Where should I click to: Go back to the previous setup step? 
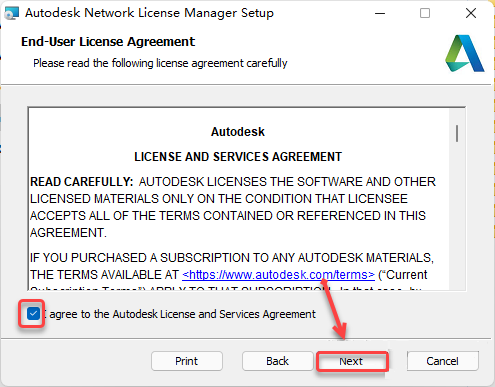click(x=278, y=361)
